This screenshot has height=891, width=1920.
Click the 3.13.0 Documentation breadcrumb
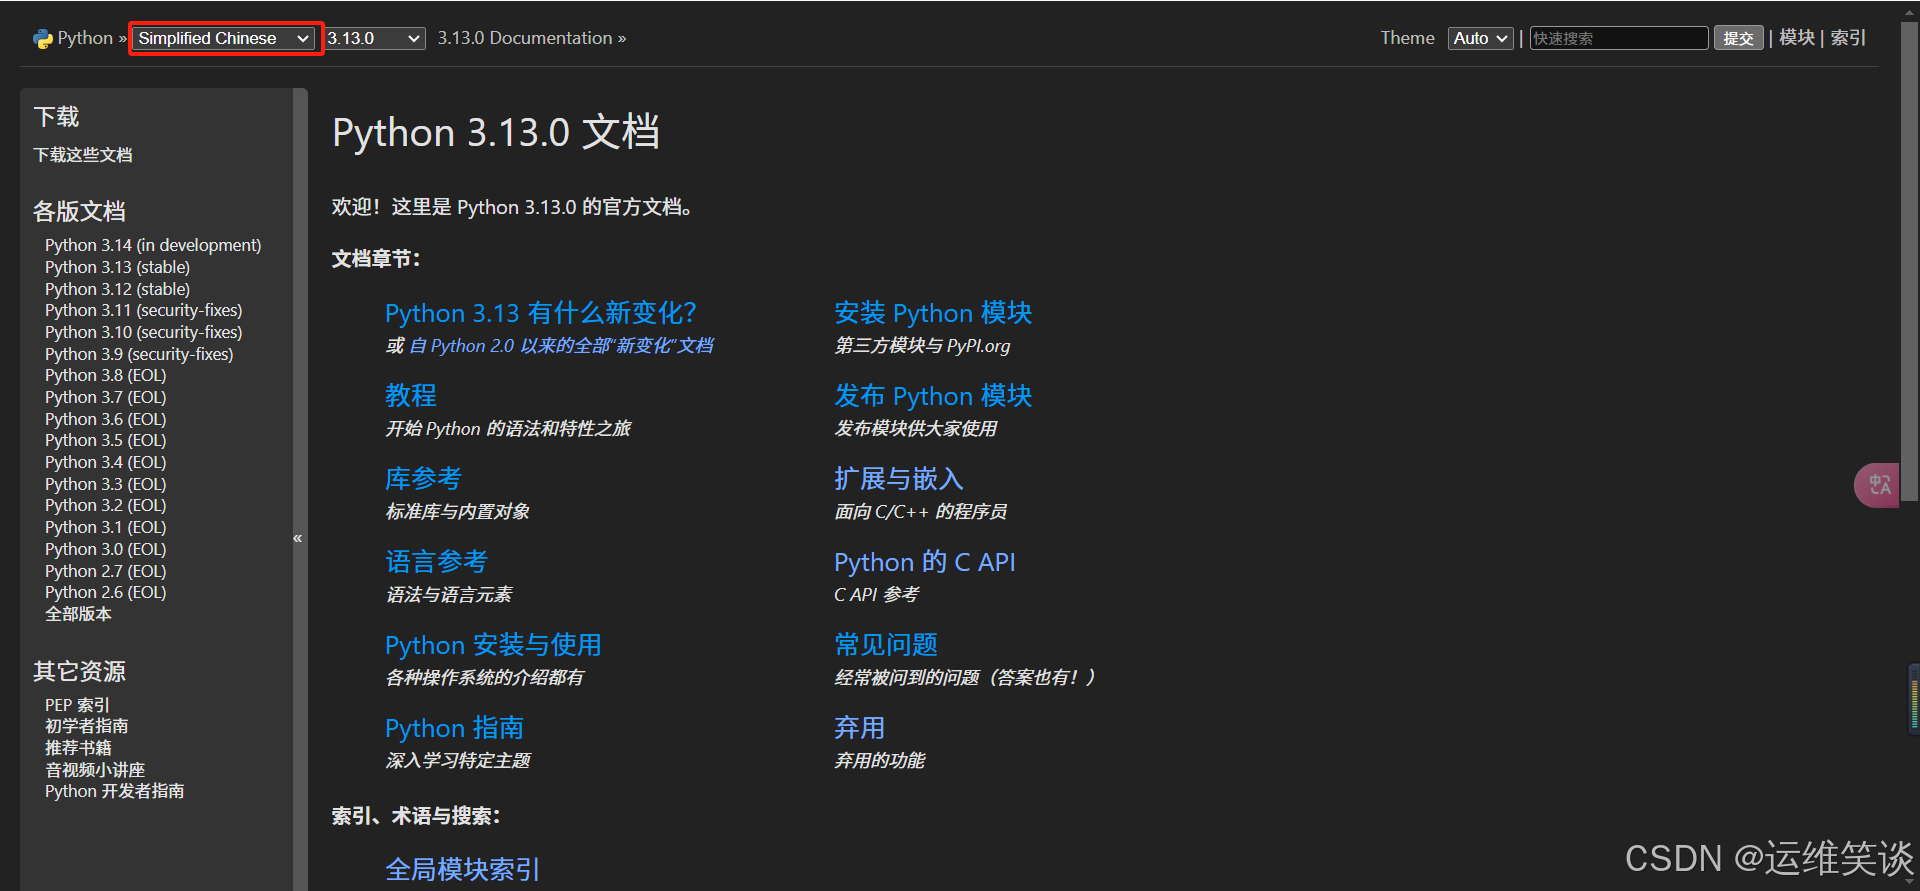click(x=525, y=38)
